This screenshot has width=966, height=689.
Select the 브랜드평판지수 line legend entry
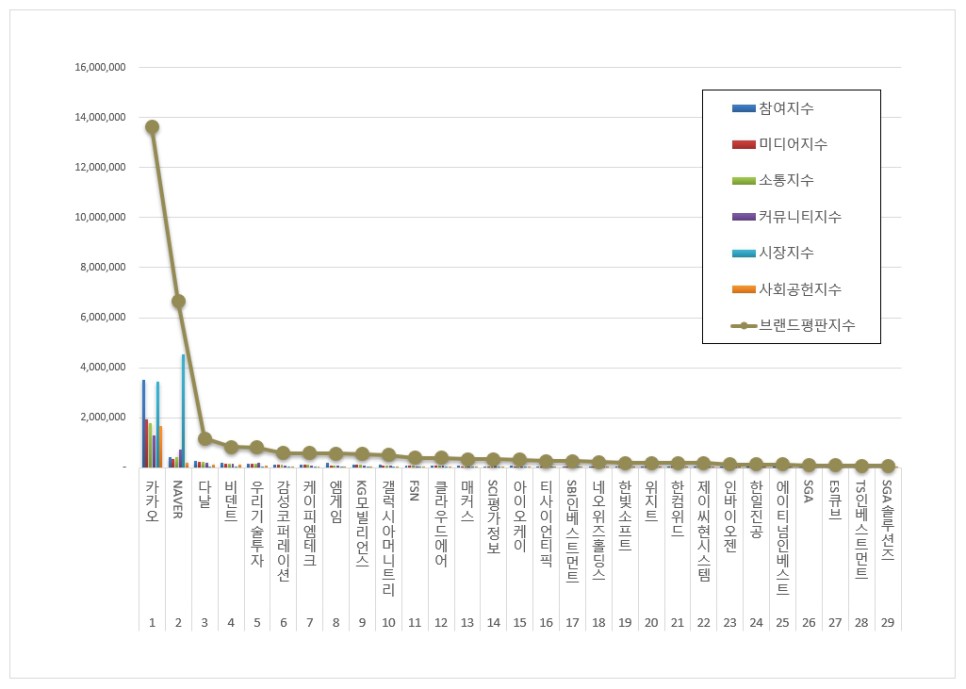coord(793,325)
